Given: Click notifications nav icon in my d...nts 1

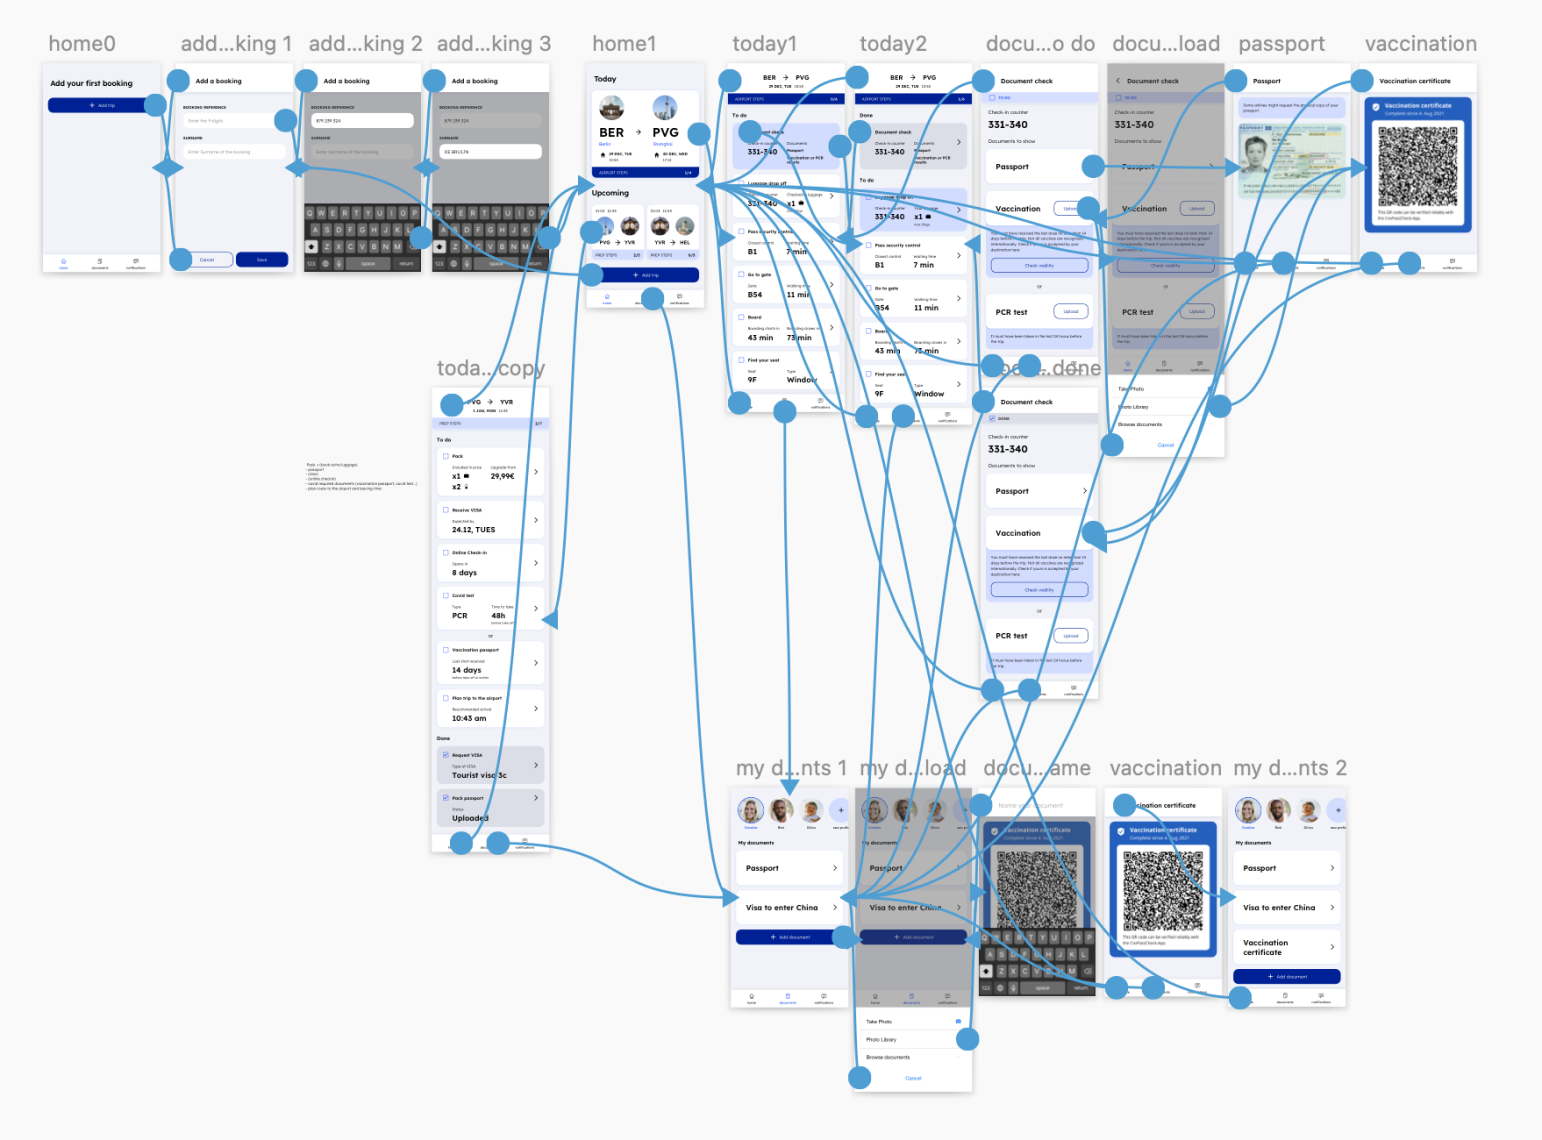Looking at the screenshot, I should click(x=824, y=996).
